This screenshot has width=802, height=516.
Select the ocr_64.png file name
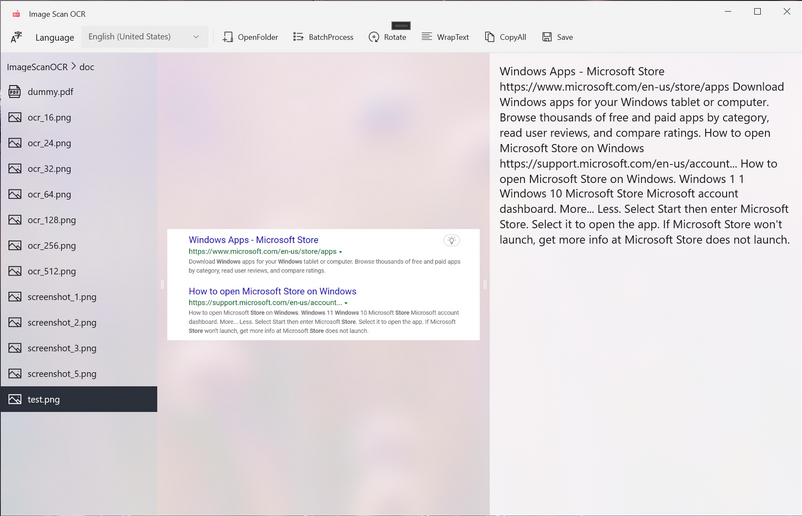click(49, 194)
